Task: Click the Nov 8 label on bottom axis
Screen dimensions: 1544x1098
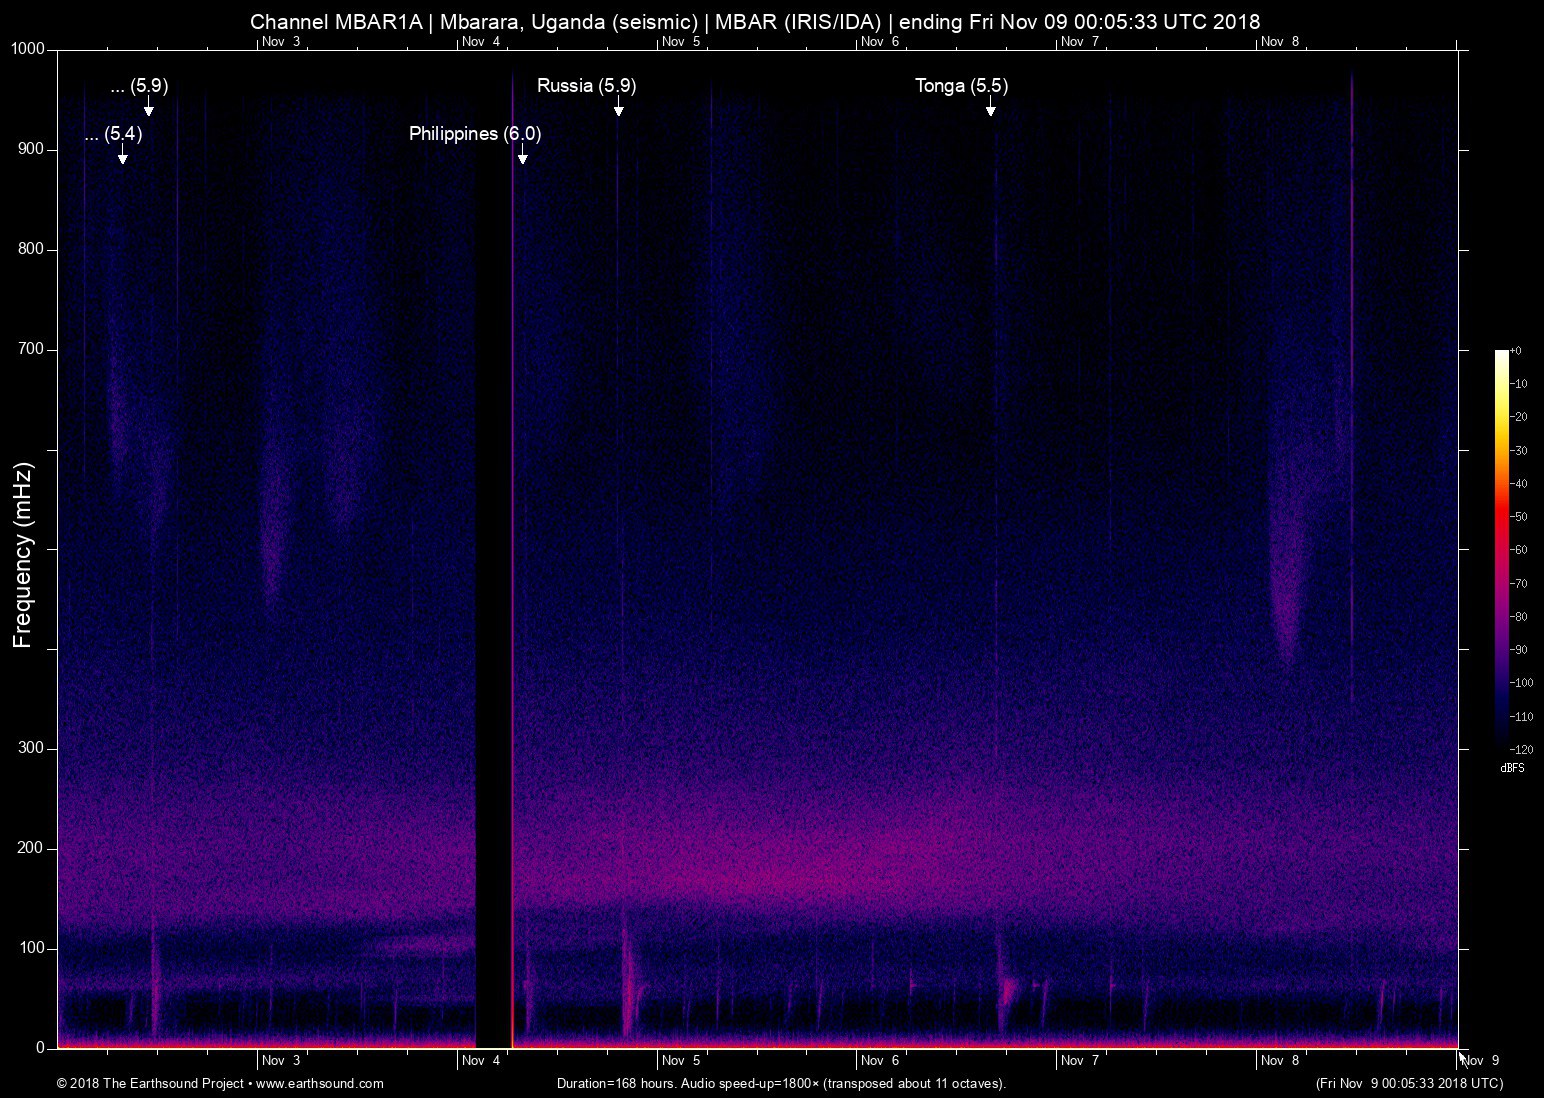Action: click(1280, 1060)
